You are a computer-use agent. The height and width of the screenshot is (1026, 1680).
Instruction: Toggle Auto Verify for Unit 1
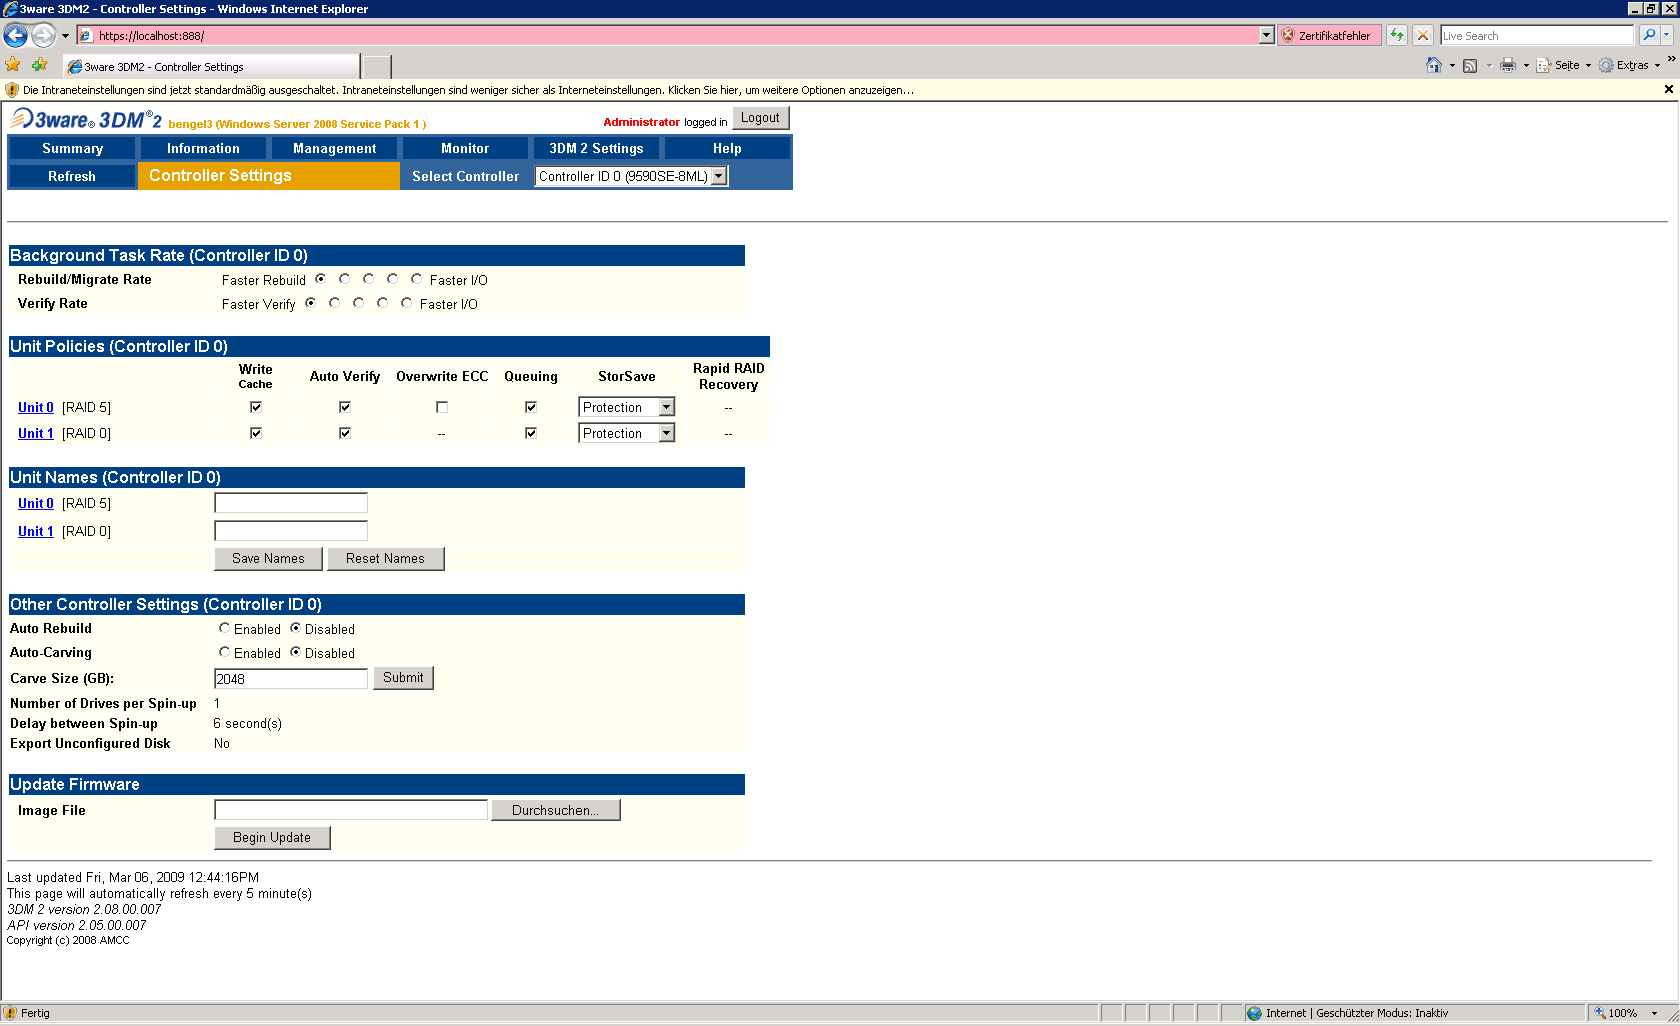tap(345, 433)
